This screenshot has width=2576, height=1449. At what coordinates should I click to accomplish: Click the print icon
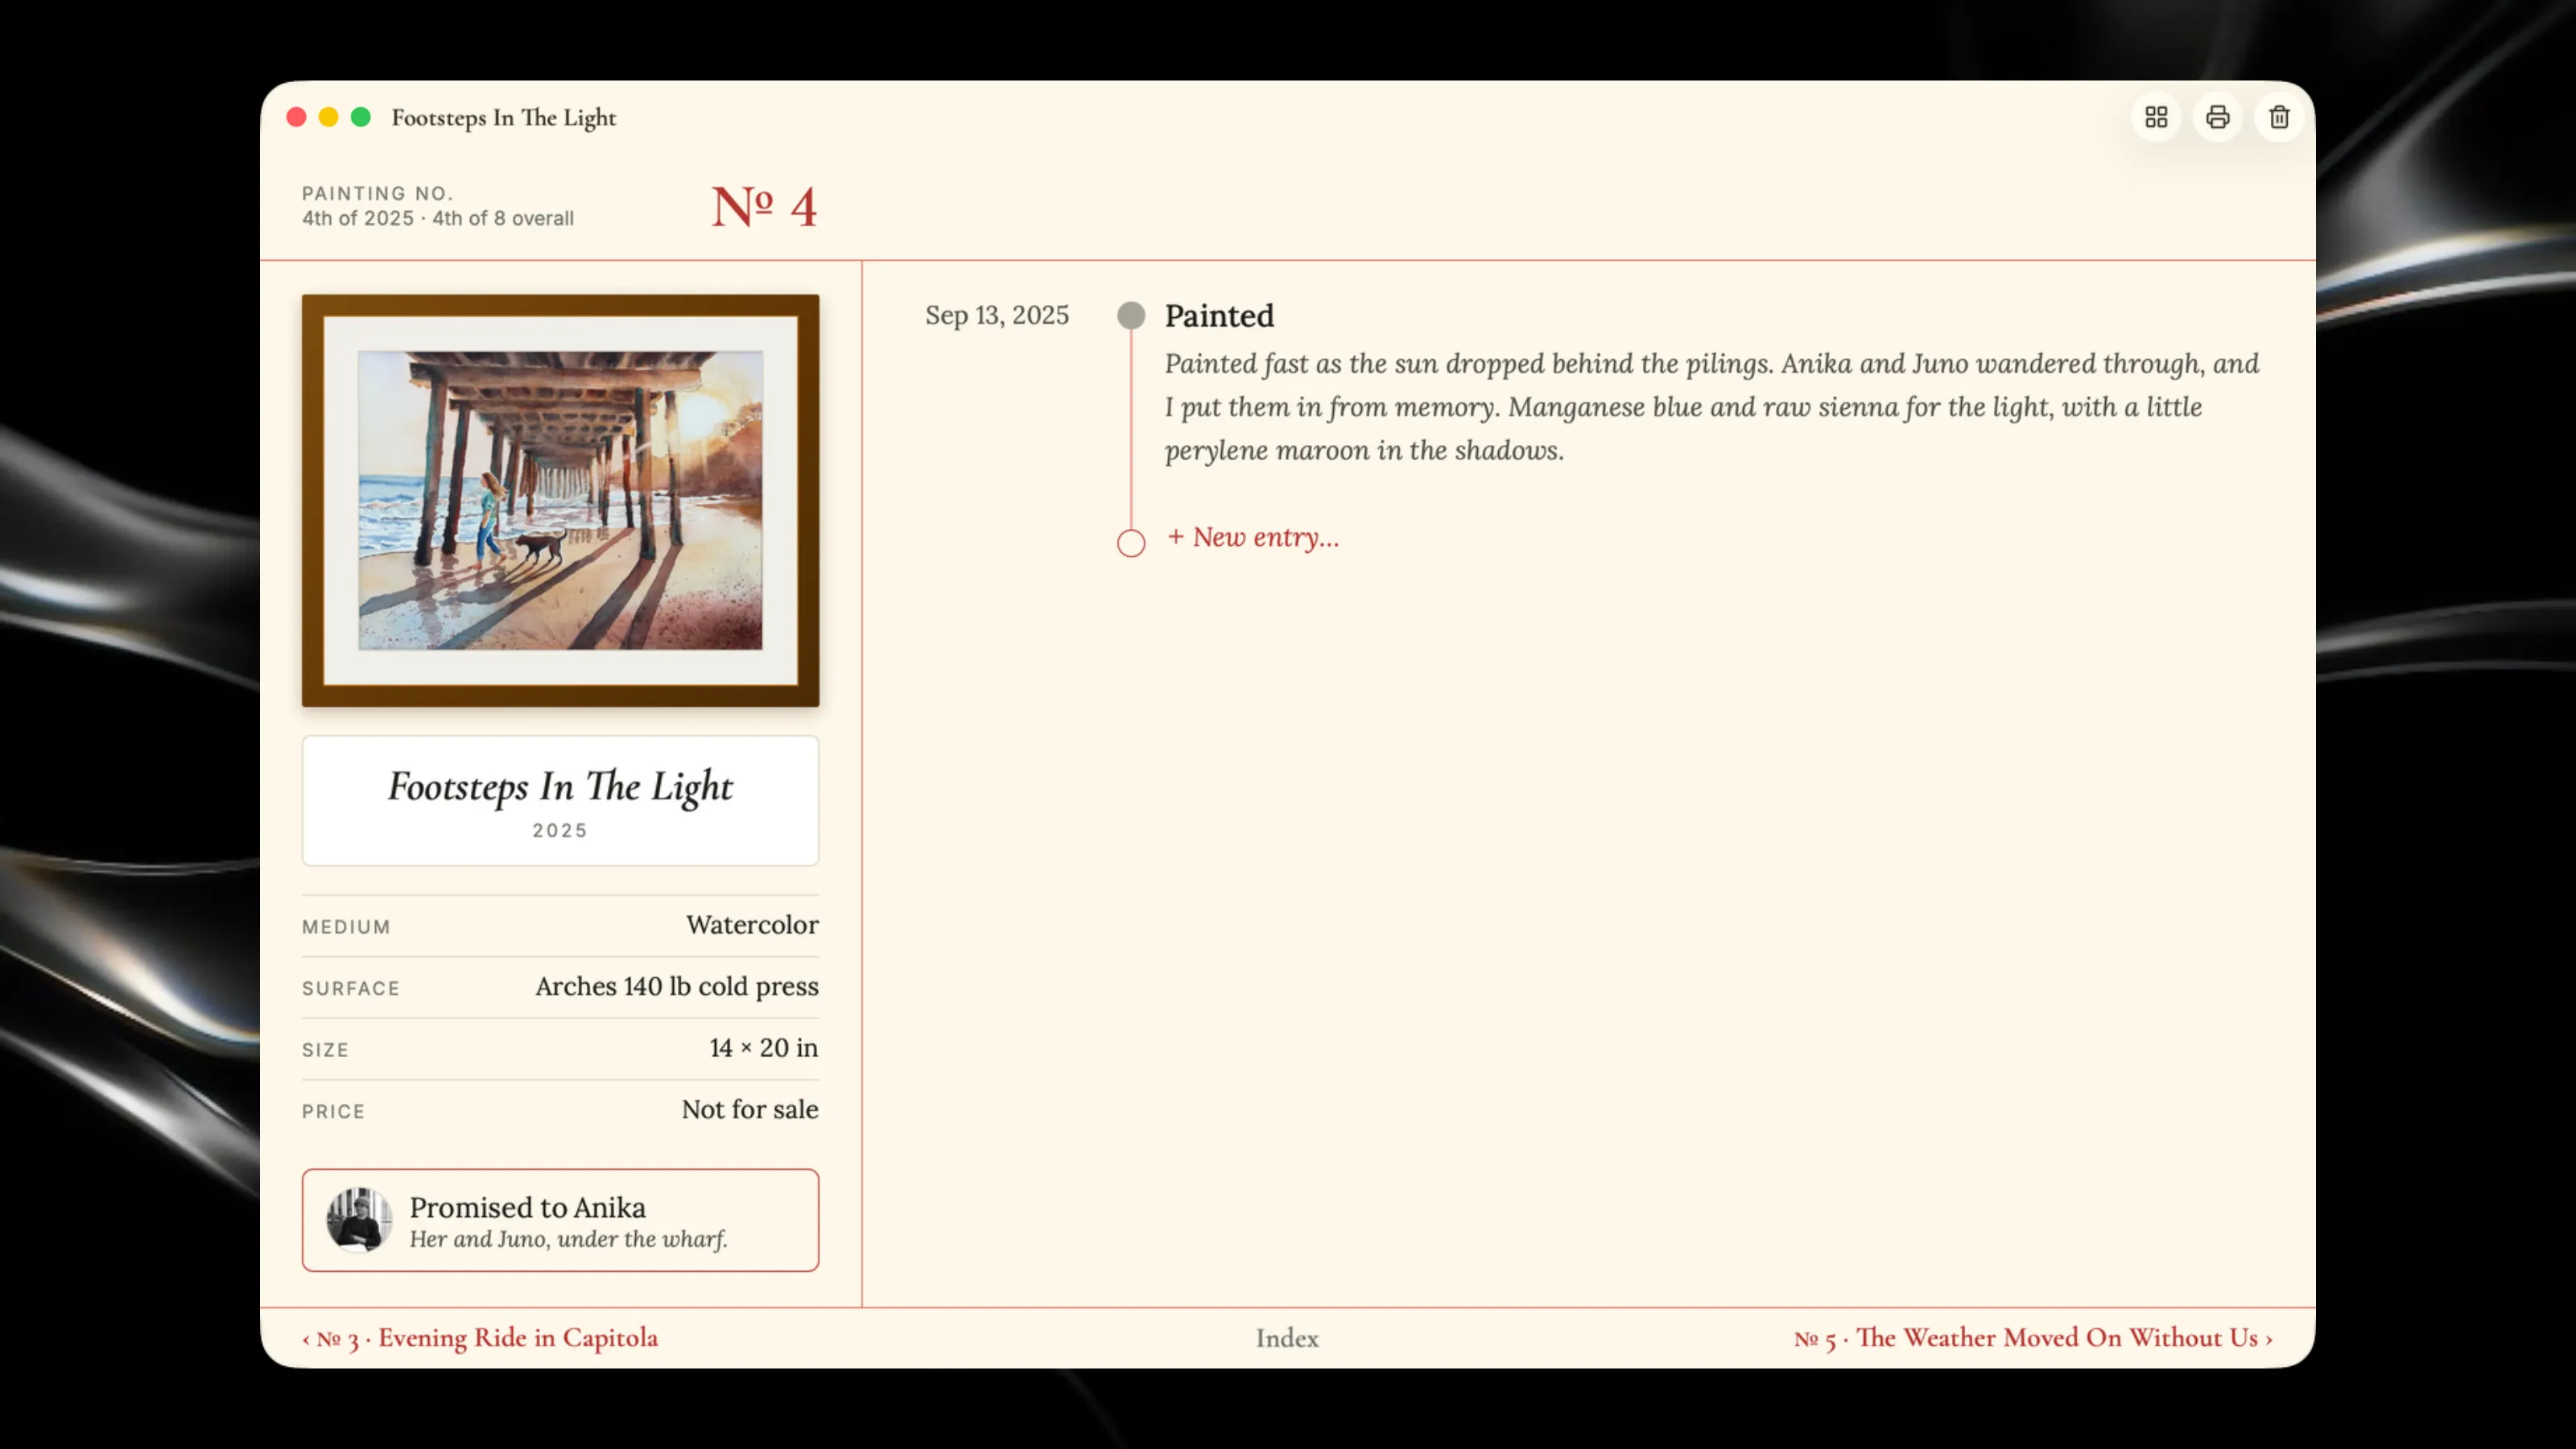[x=2217, y=117]
